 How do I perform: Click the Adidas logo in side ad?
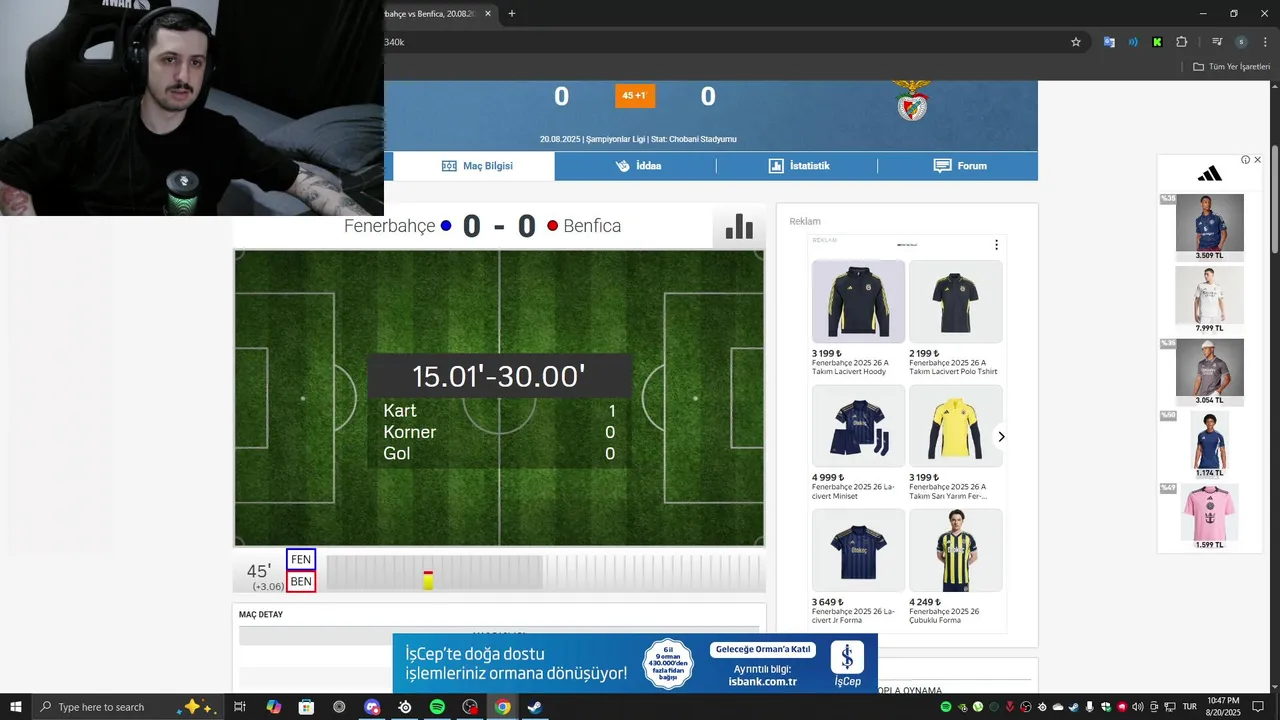(x=1209, y=174)
